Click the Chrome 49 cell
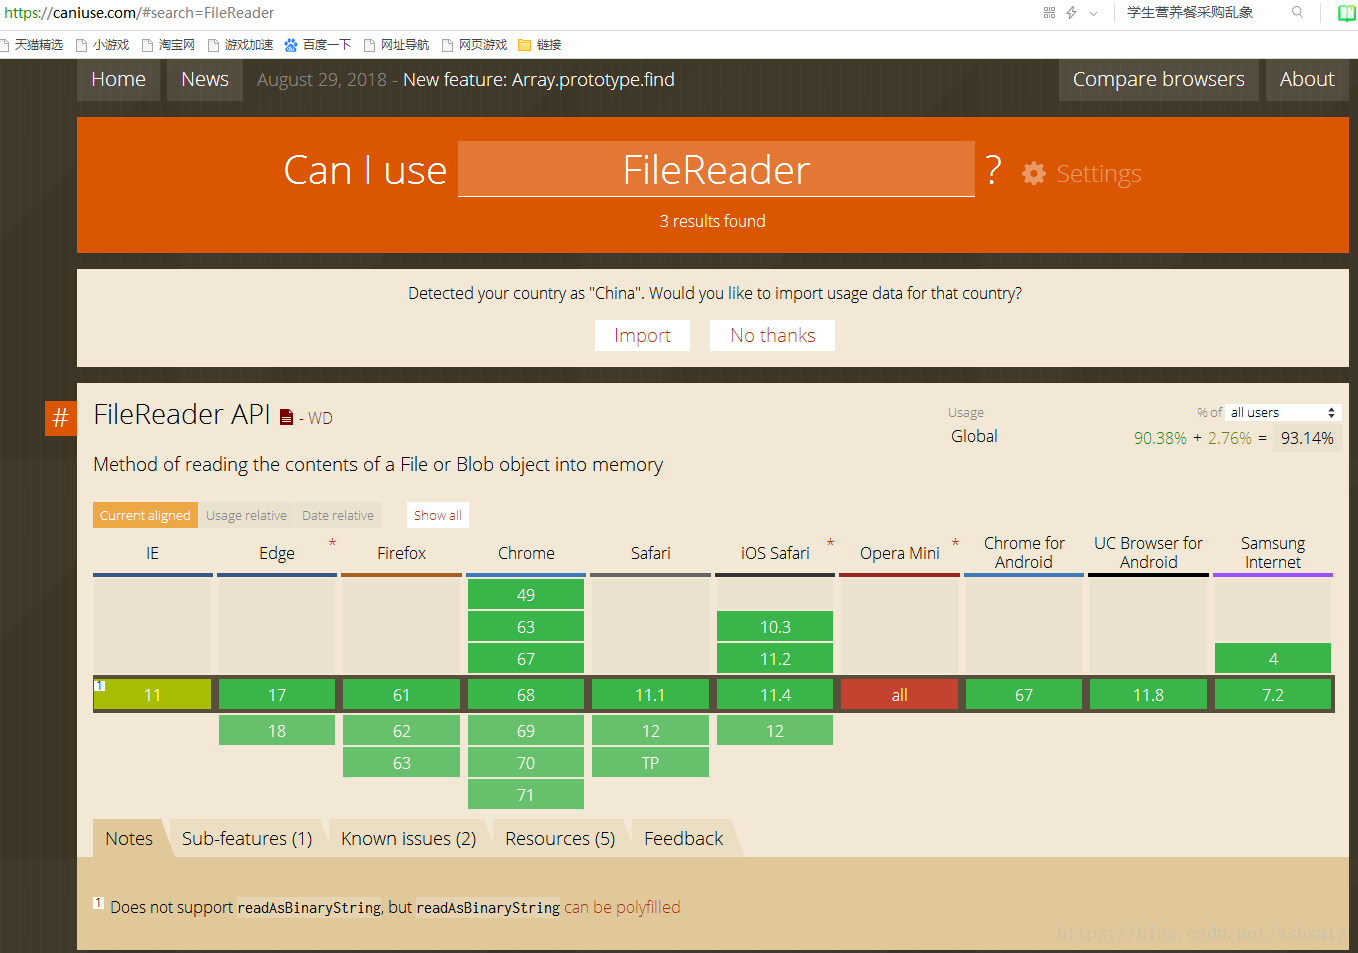 526,594
